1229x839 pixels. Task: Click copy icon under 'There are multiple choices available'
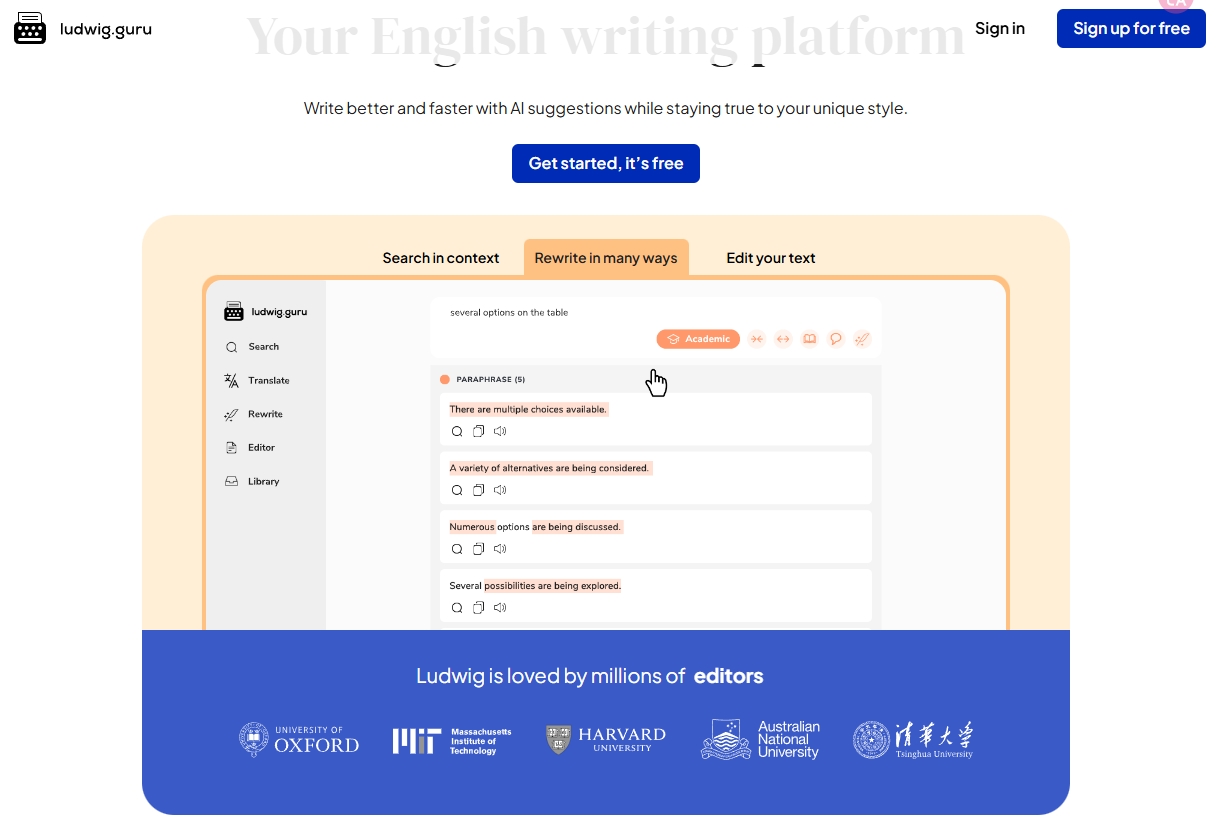(x=479, y=432)
